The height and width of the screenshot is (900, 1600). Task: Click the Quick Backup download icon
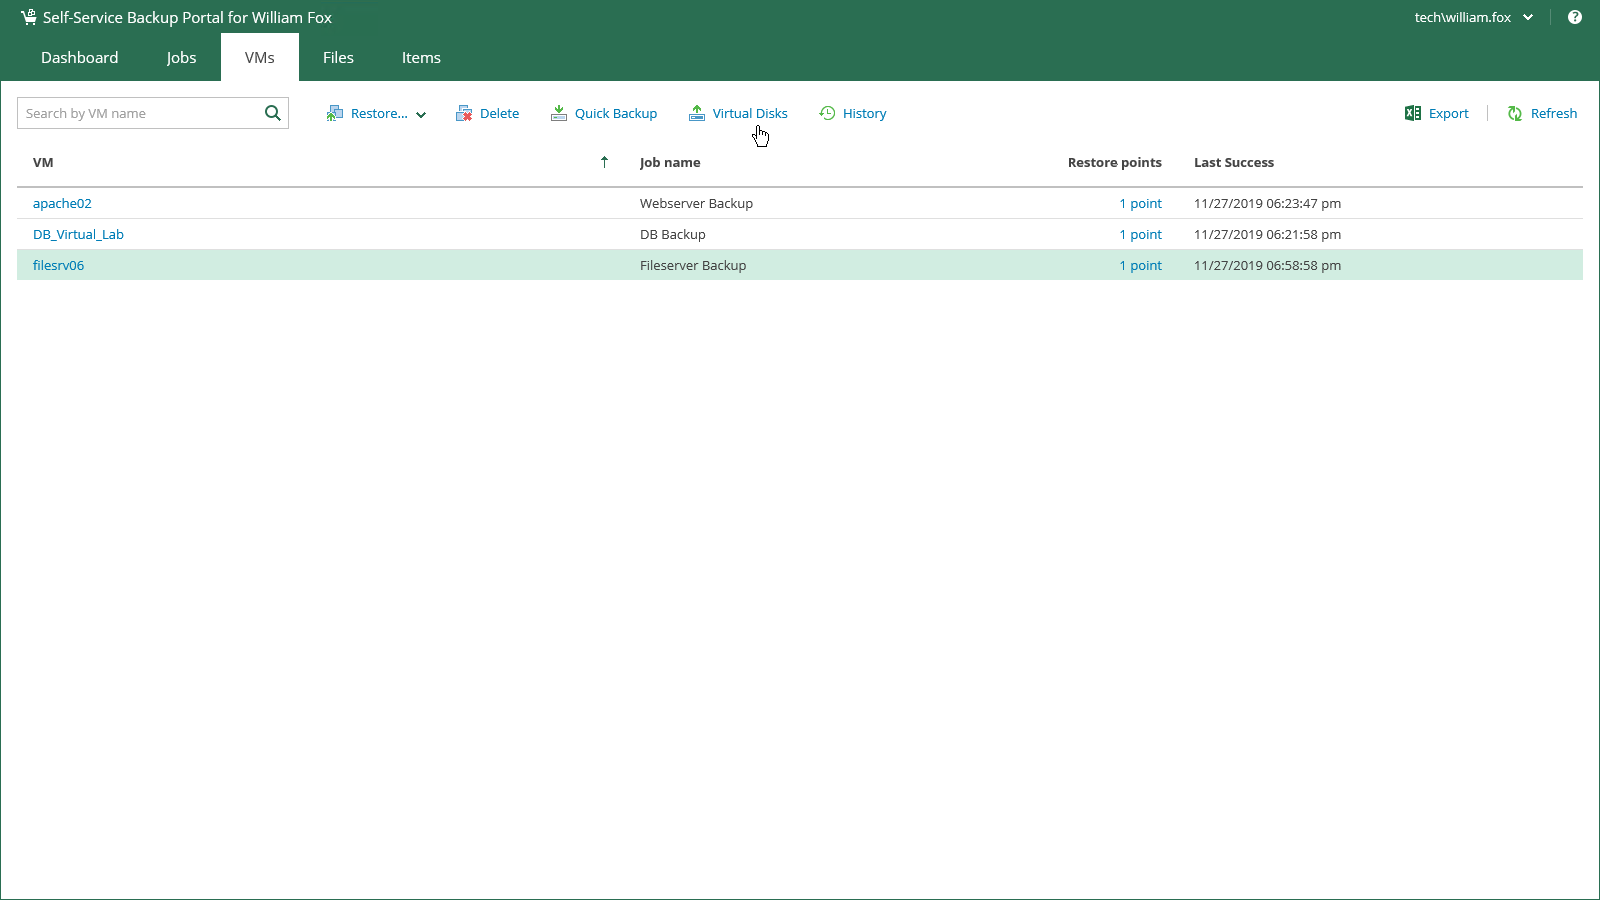(559, 114)
